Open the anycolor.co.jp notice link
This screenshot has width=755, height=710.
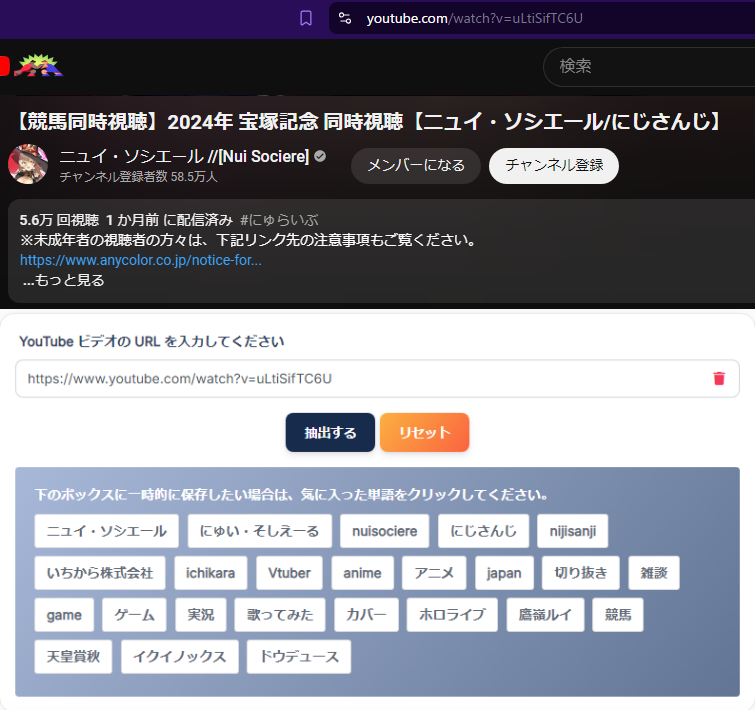pos(141,260)
